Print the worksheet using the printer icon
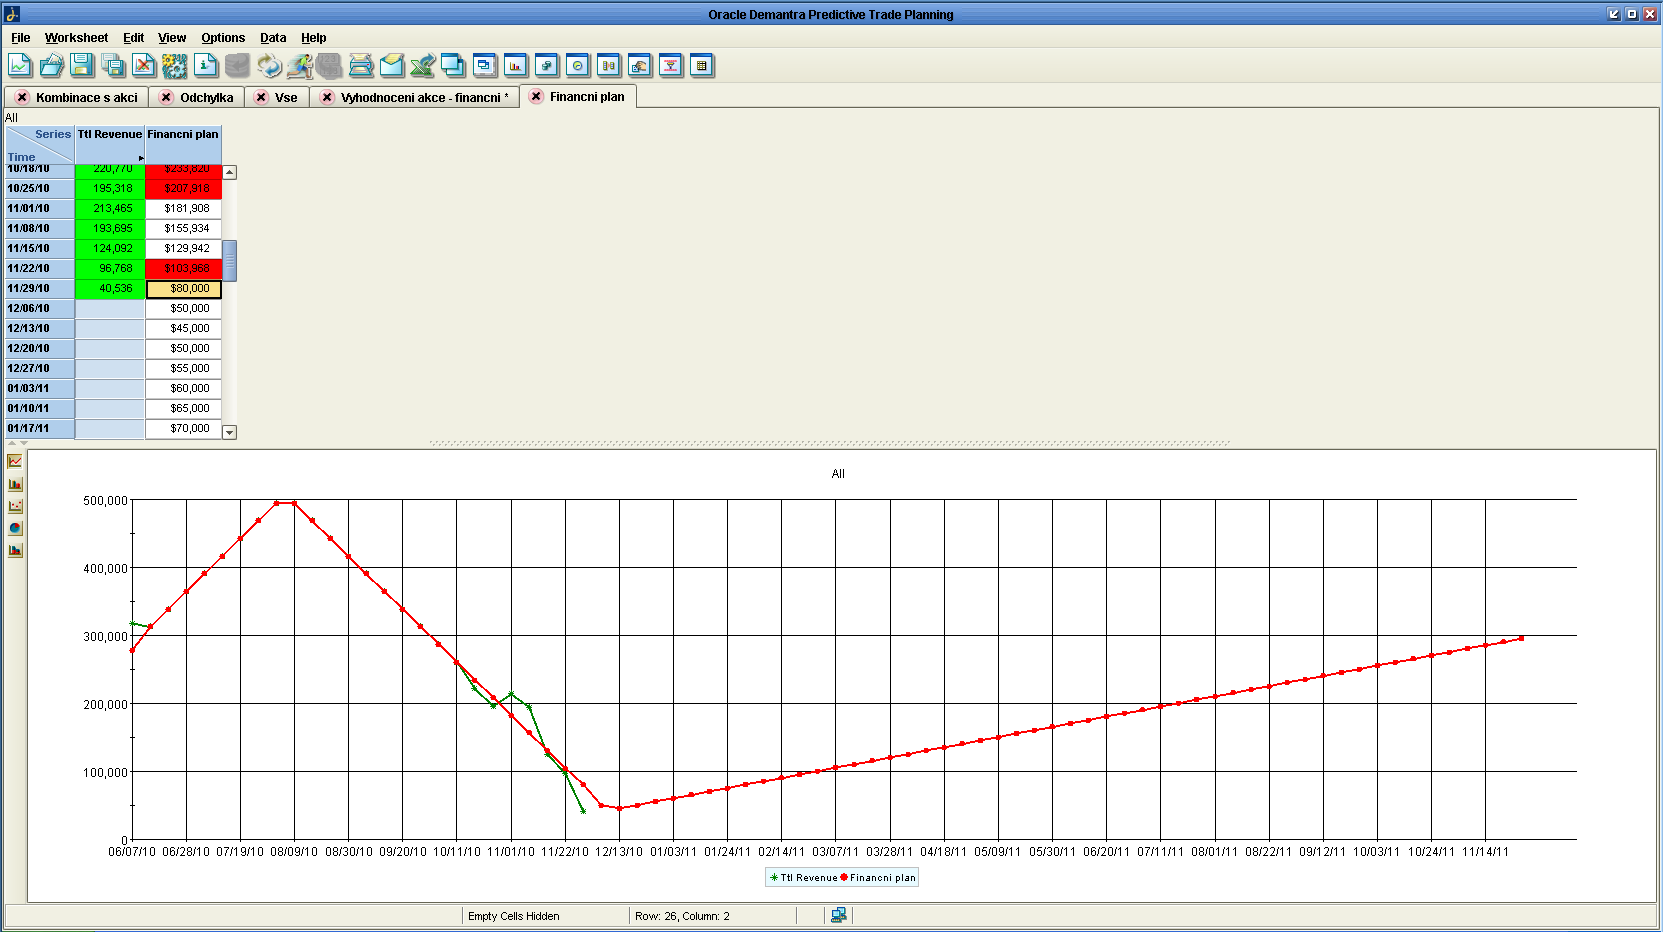Viewport: 1663px width, 932px height. tap(361, 66)
